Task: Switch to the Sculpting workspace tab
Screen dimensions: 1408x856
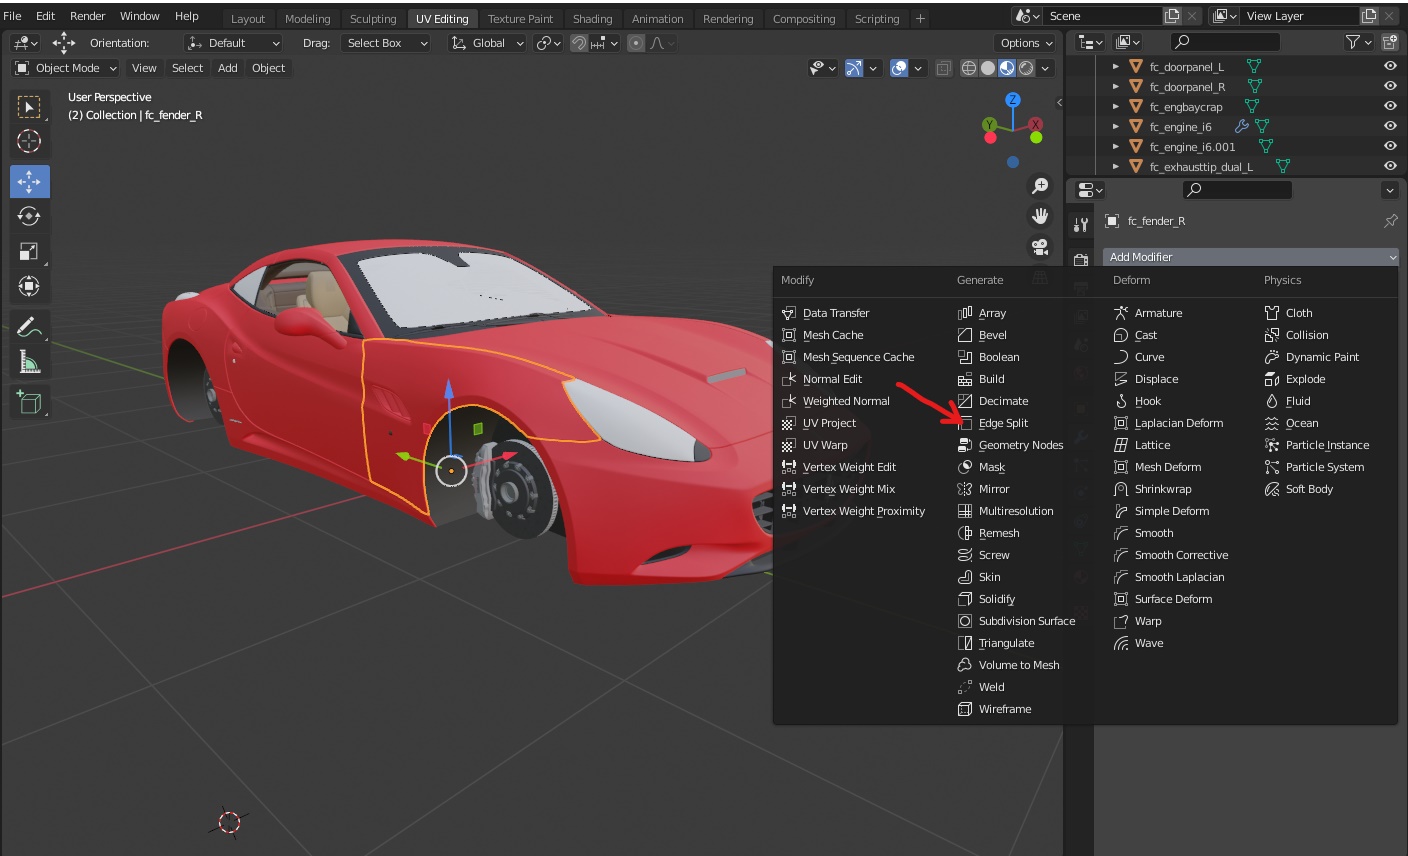Action: (x=372, y=19)
